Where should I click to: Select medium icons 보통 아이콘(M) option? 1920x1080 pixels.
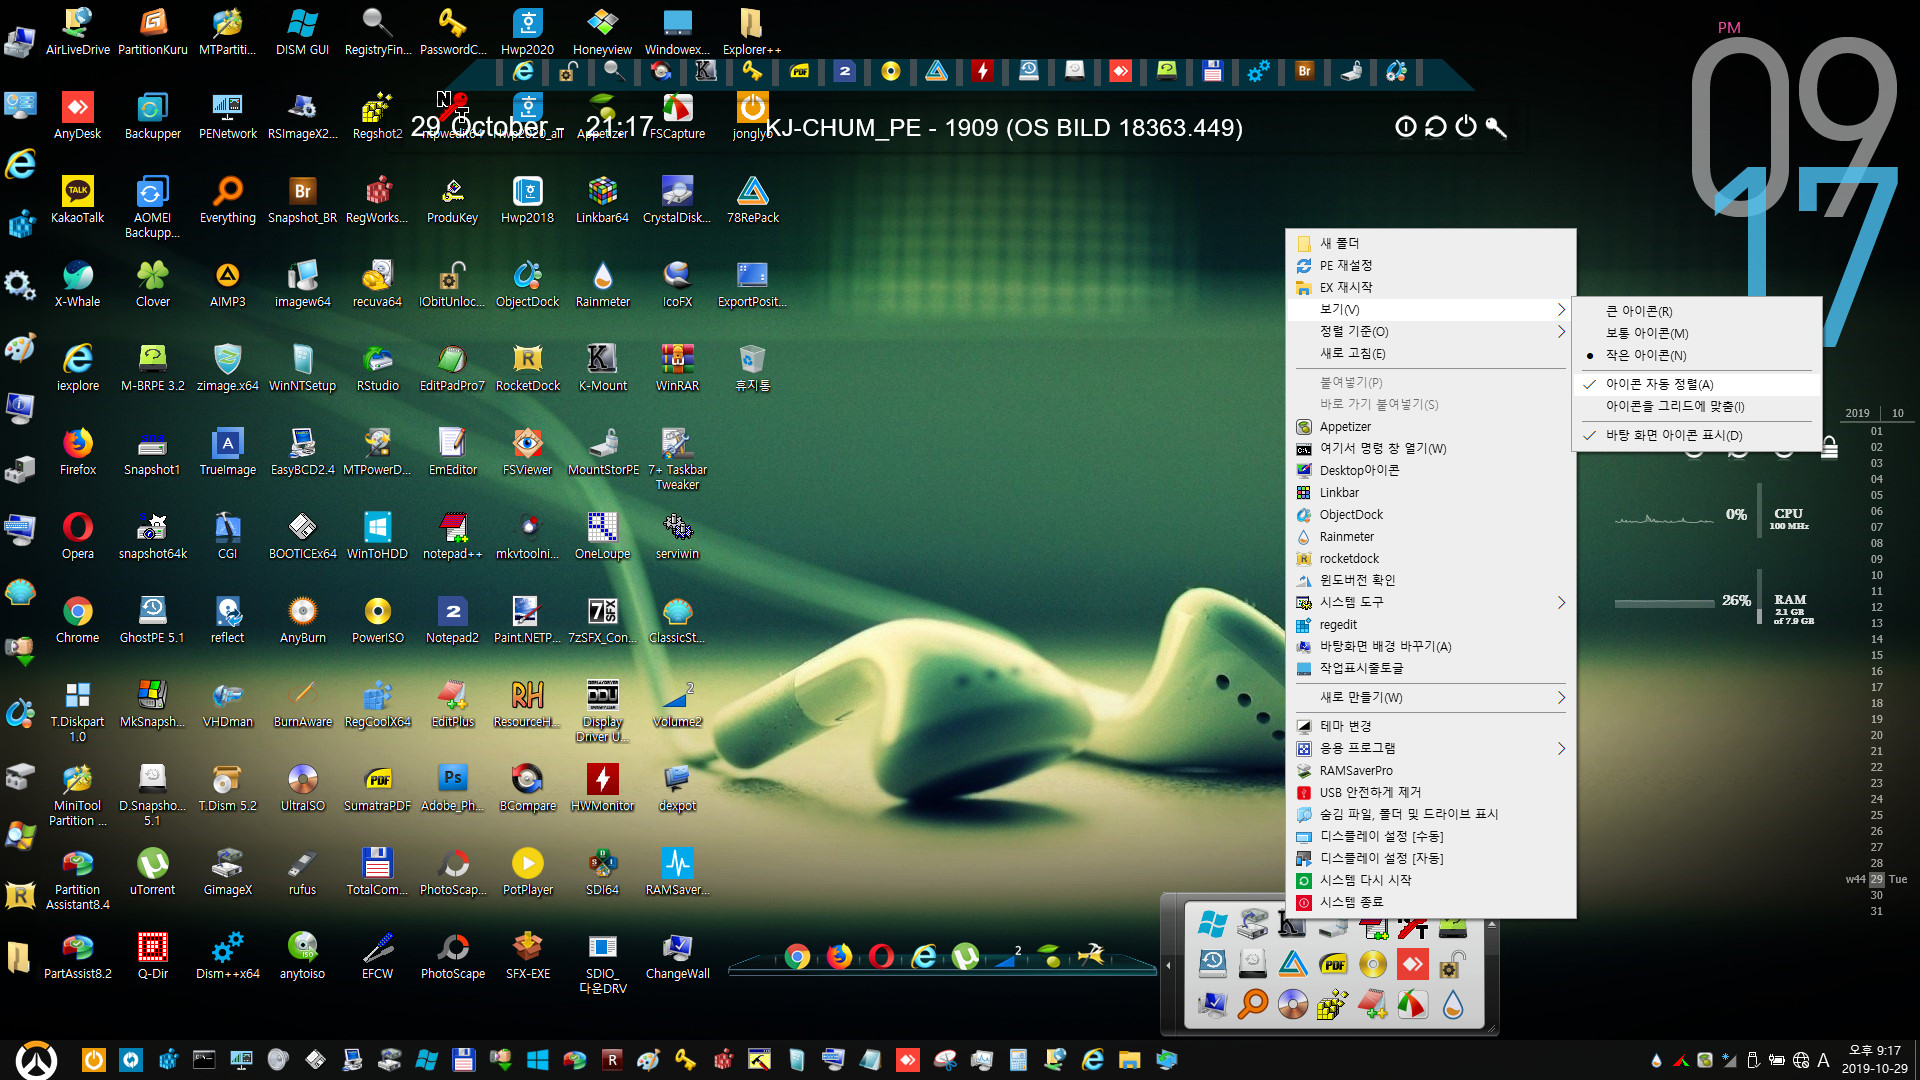[x=1697, y=333]
